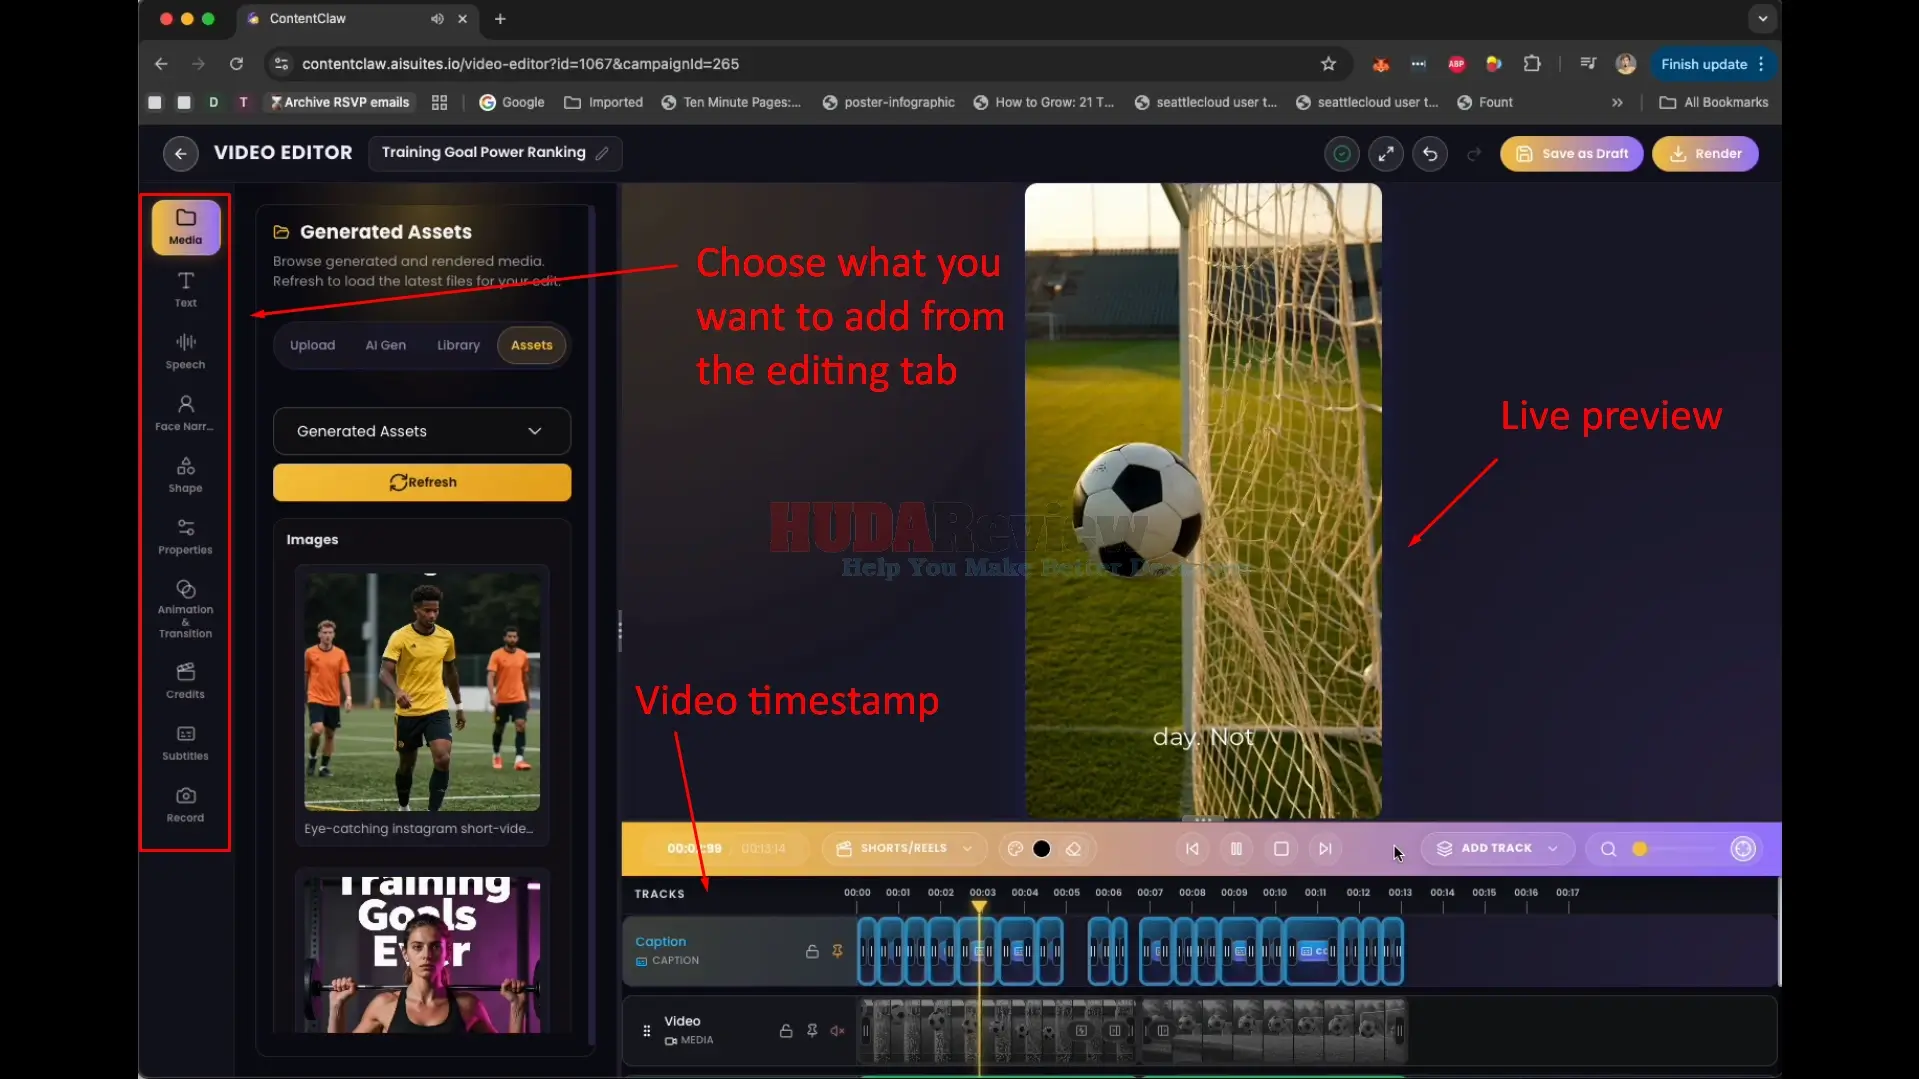Toggle the lock on the Video track
Screen dimensions: 1919x1079
tap(786, 1031)
